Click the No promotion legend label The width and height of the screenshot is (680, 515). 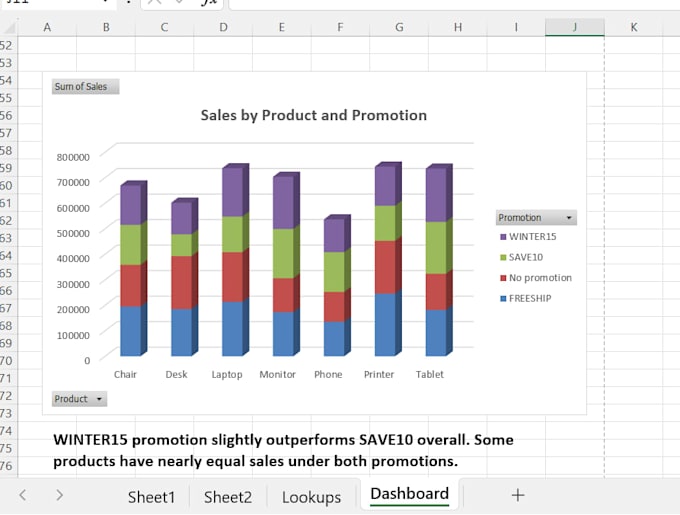(540, 278)
